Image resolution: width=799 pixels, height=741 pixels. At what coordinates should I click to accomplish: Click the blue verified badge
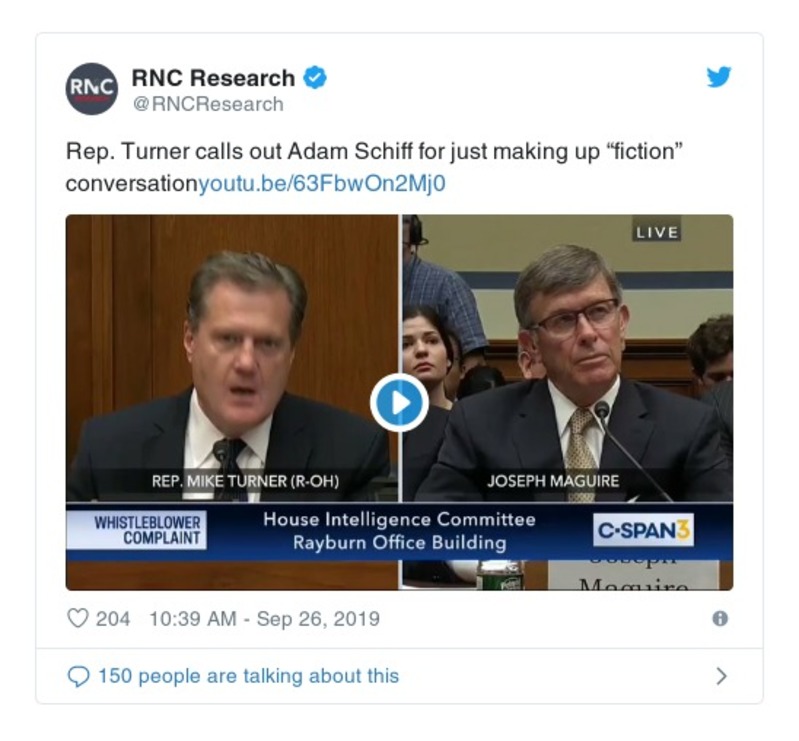coord(315,78)
